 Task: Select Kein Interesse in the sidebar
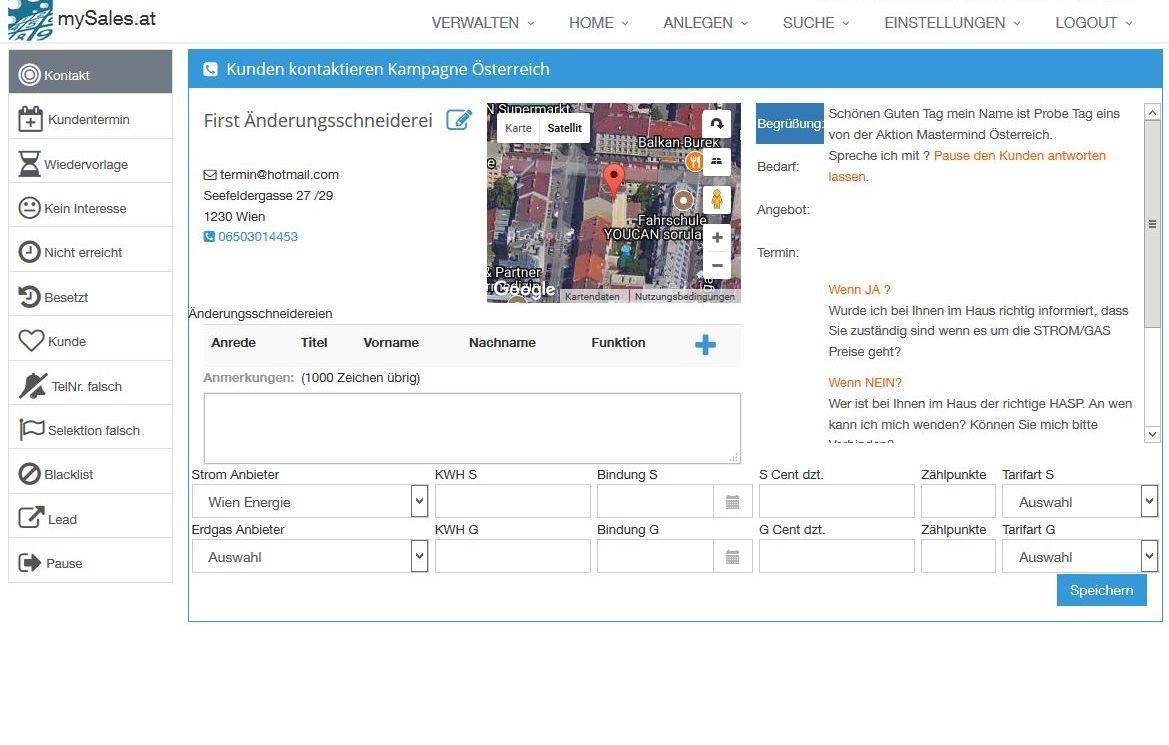85,209
